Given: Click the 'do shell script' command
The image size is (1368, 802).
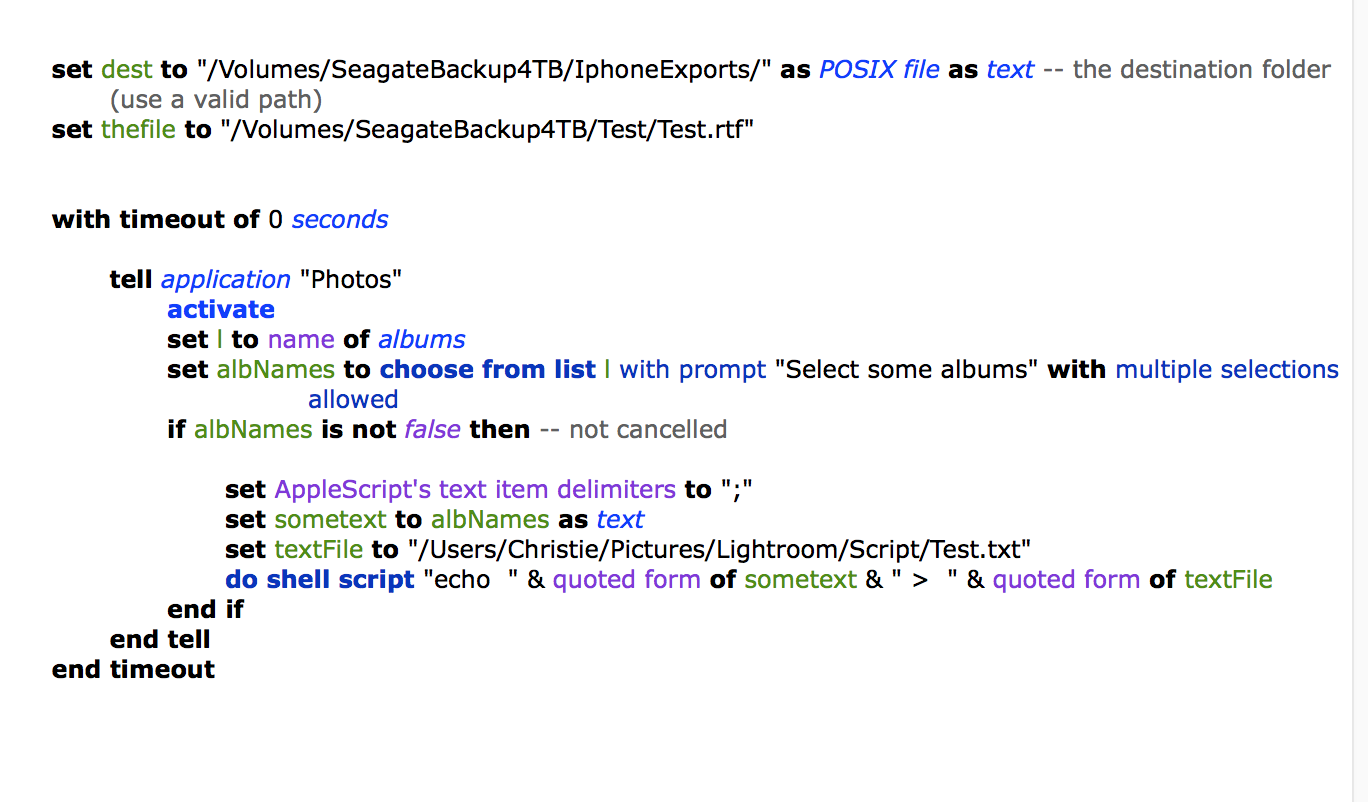Looking at the screenshot, I should 319,580.
